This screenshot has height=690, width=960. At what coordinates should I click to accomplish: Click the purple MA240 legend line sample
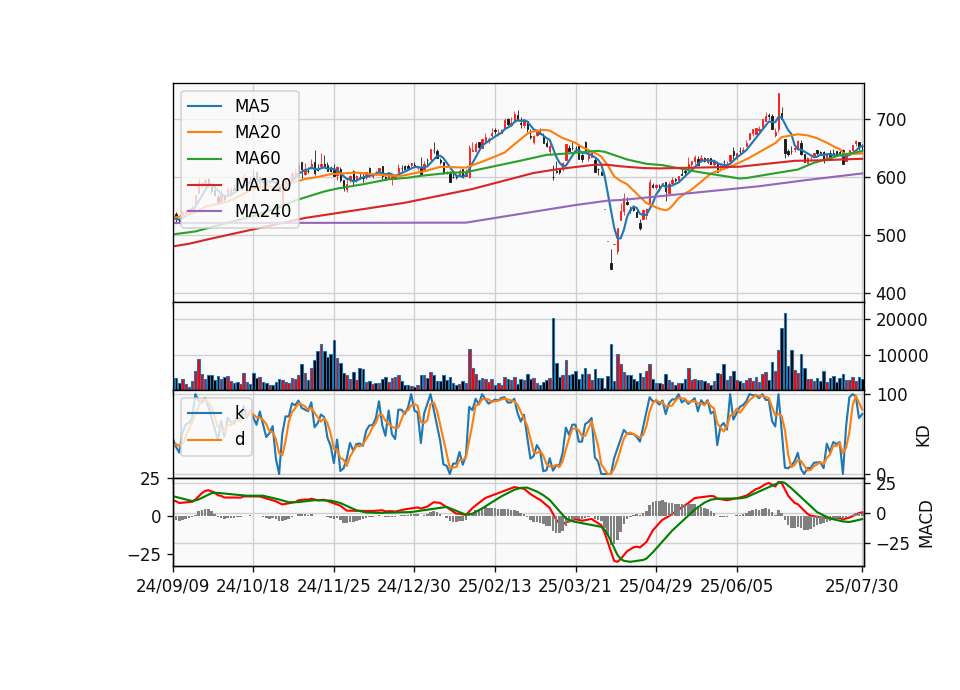pyautogui.click(x=204, y=211)
